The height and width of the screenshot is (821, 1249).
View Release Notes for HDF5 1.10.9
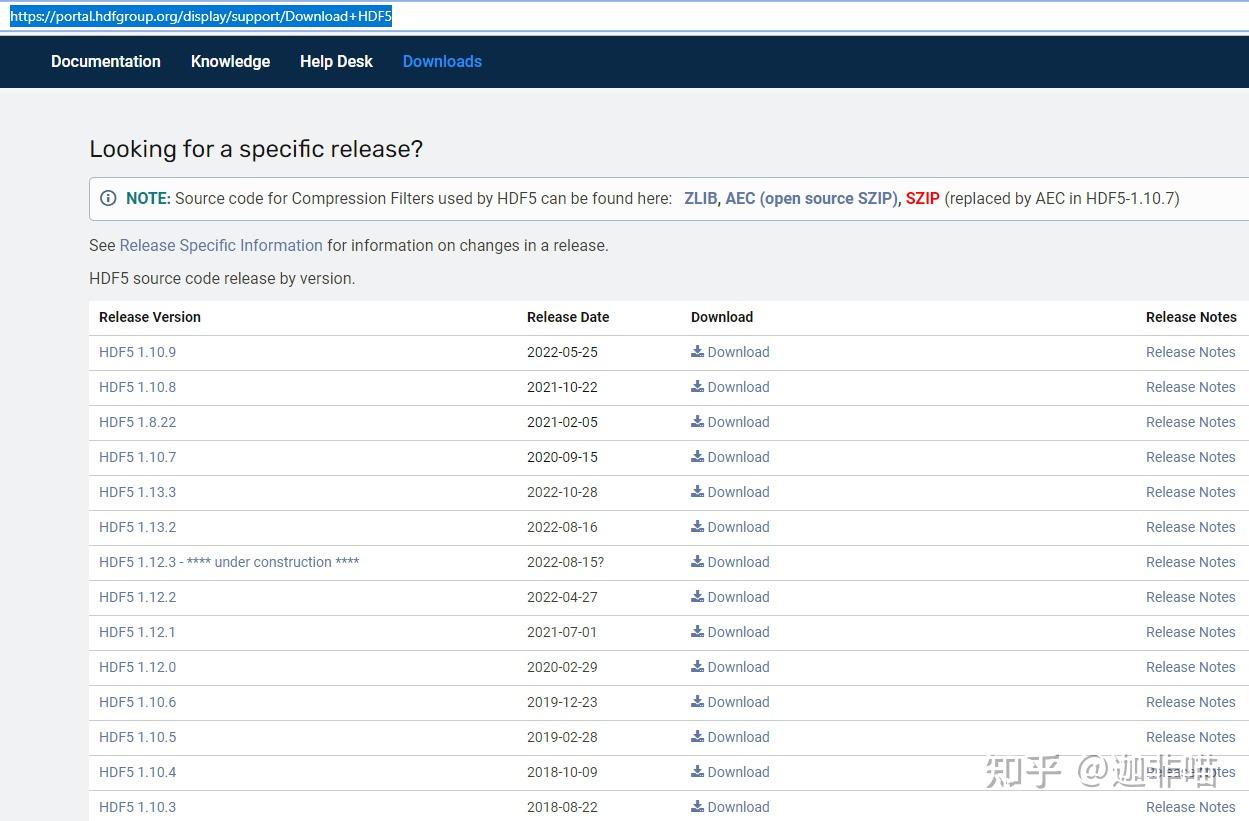click(x=1190, y=352)
